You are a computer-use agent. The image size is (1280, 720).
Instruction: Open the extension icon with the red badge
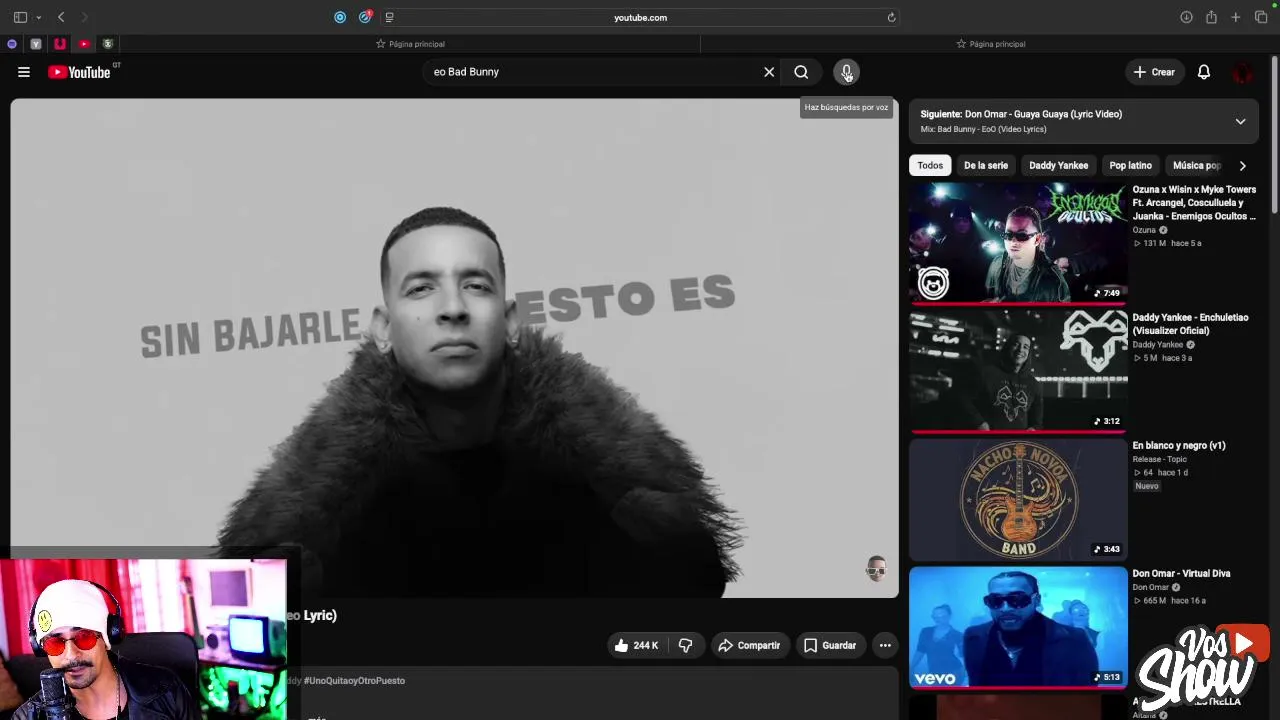click(x=365, y=17)
